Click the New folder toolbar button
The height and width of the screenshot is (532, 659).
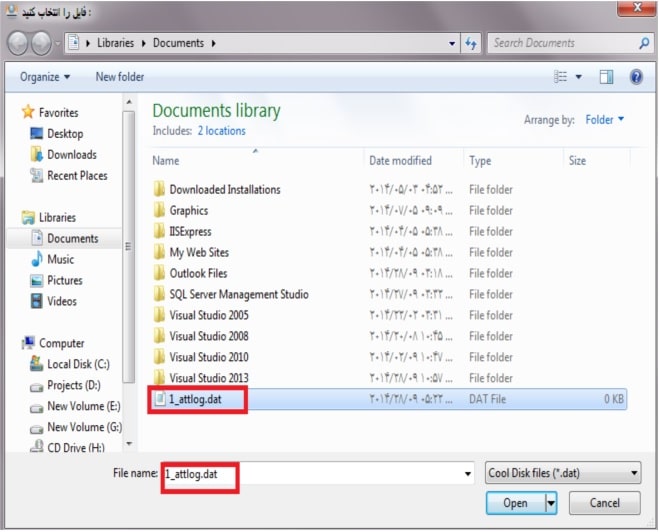tap(120, 77)
